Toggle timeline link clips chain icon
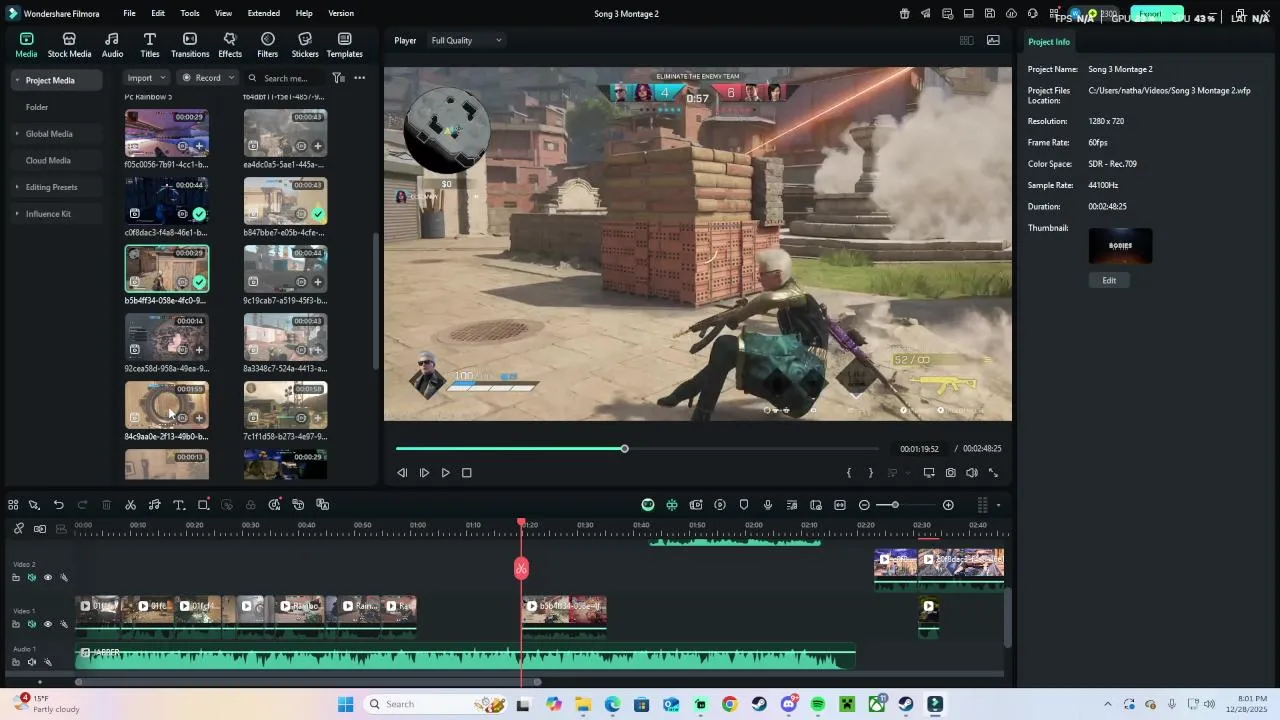 tap(18, 528)
